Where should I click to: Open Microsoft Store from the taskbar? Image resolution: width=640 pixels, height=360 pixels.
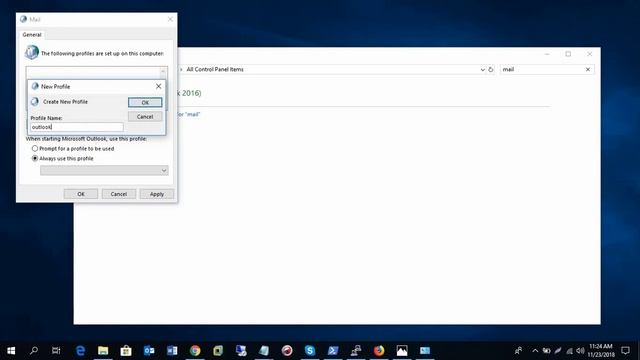click(x=126, y=351)
